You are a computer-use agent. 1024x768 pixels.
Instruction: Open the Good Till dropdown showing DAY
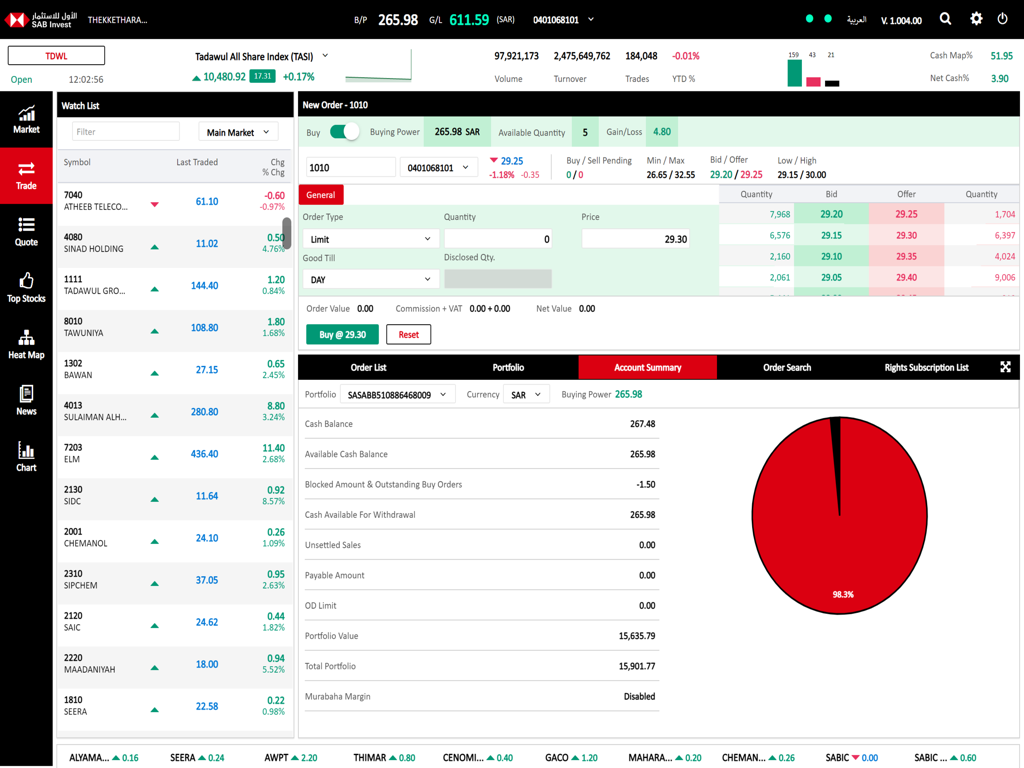371,278
